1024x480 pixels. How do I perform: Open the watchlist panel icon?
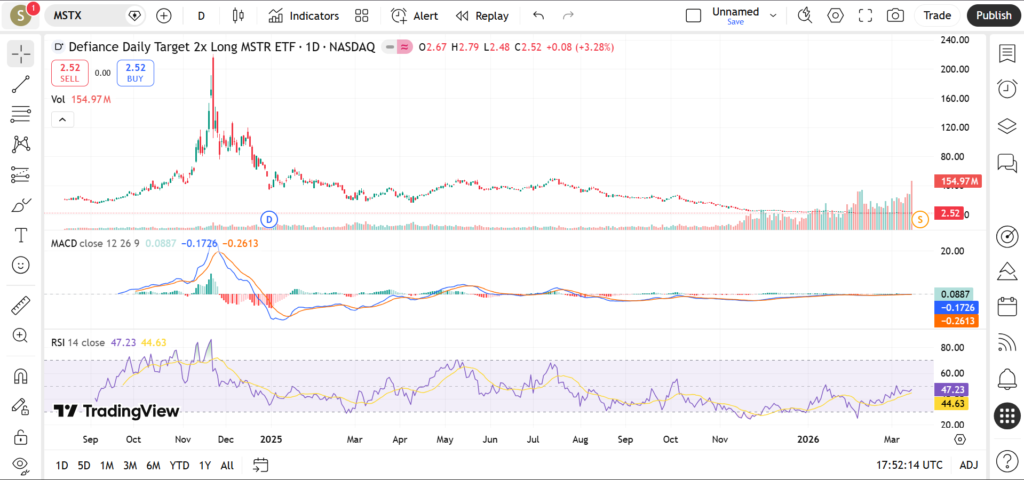pos(1007,53)
